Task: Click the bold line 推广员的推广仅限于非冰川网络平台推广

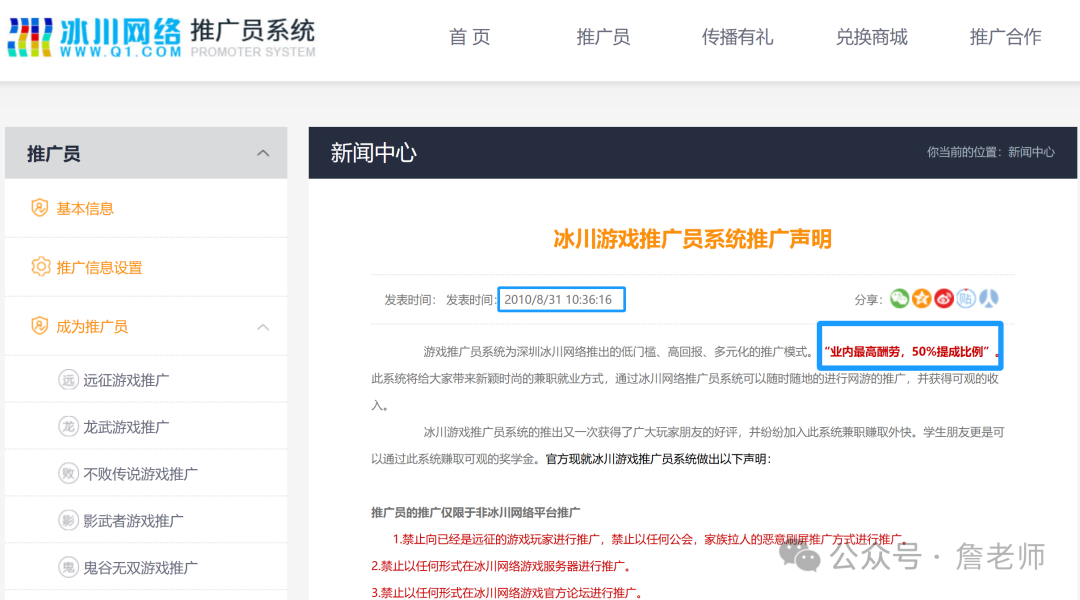Action: click(475, 513)
